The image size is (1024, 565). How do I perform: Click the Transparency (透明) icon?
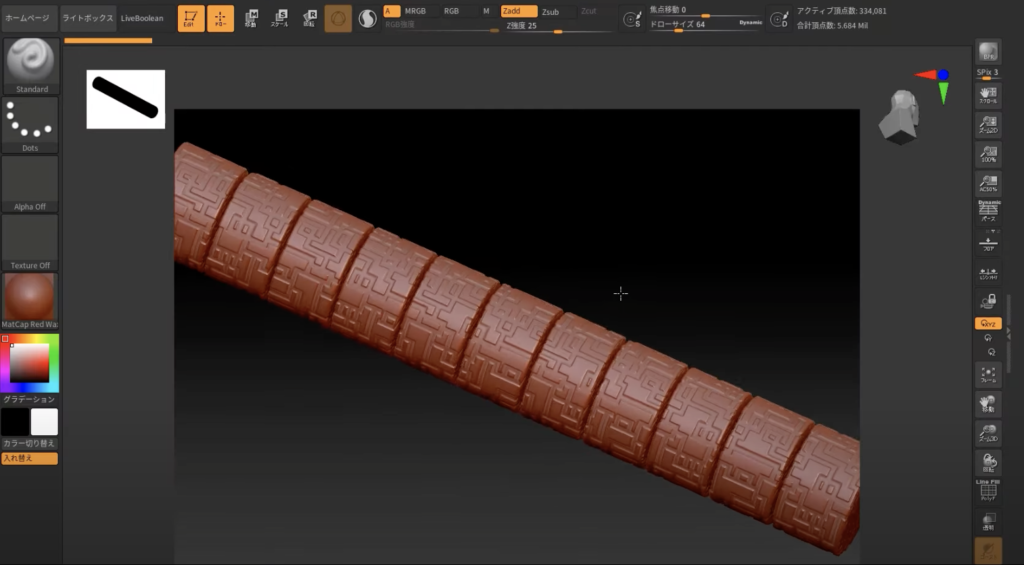pos(988,522)
